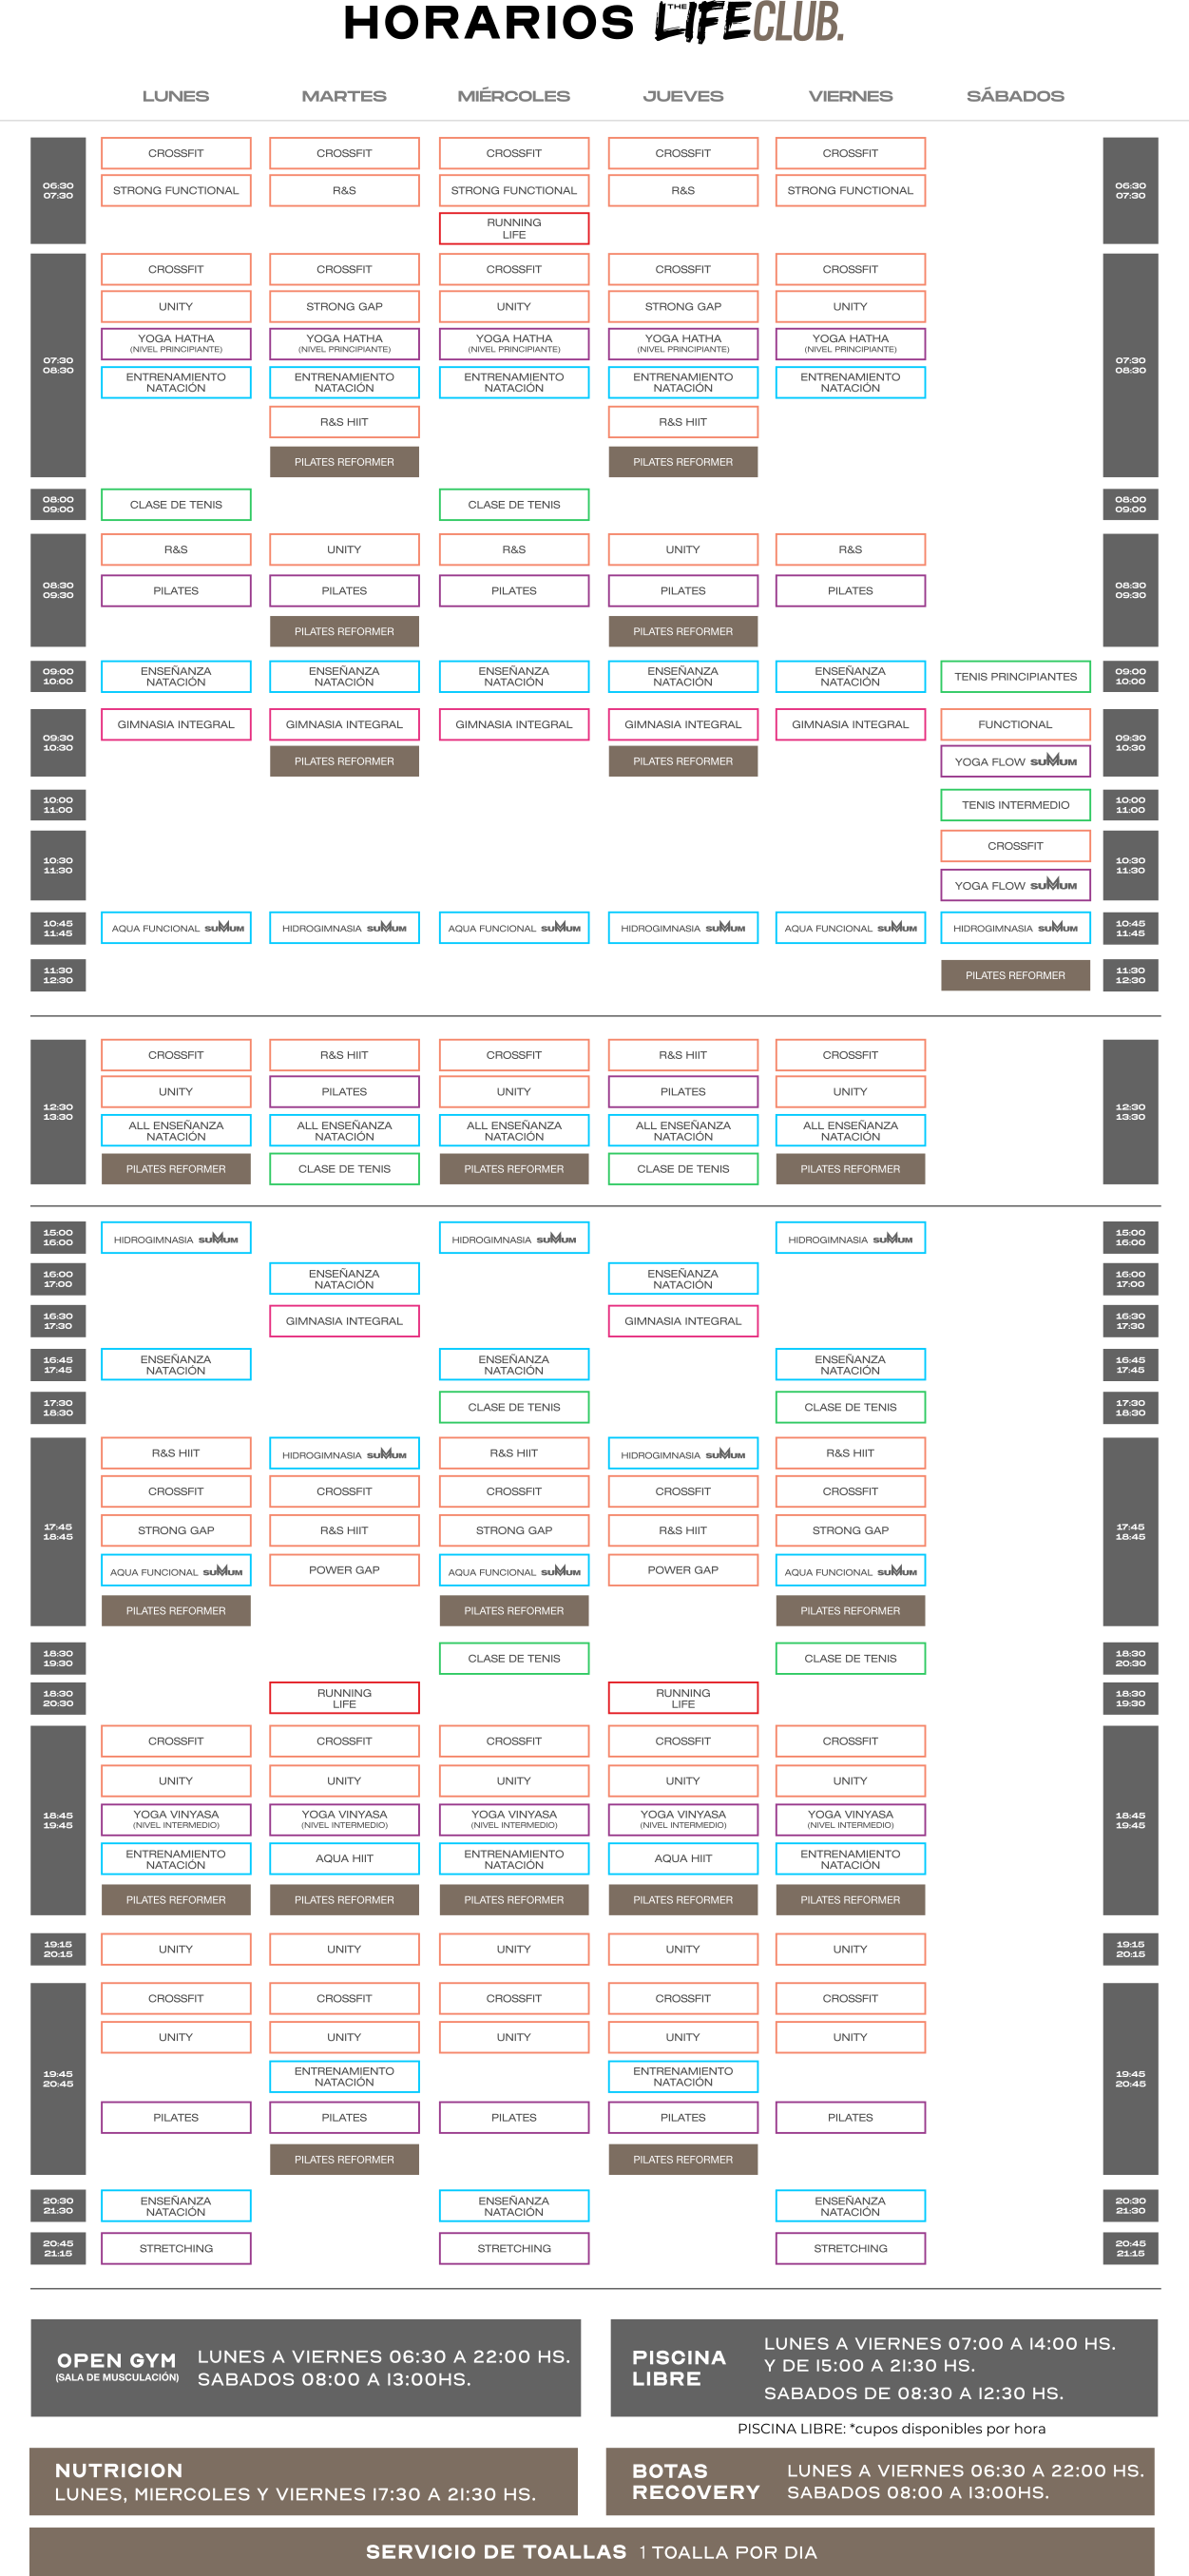Click Saturday TENIS INTERMEDIO class
Image resolution: width=1189 pixels, height=2576 pixels.
click(1014, 805)
